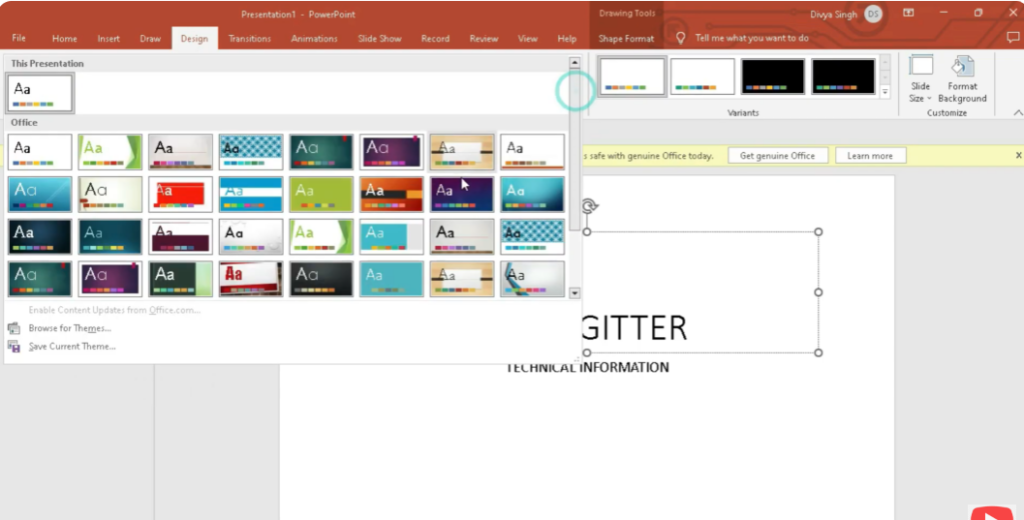Click the themes gallery corner resize grip

[577, 359]
